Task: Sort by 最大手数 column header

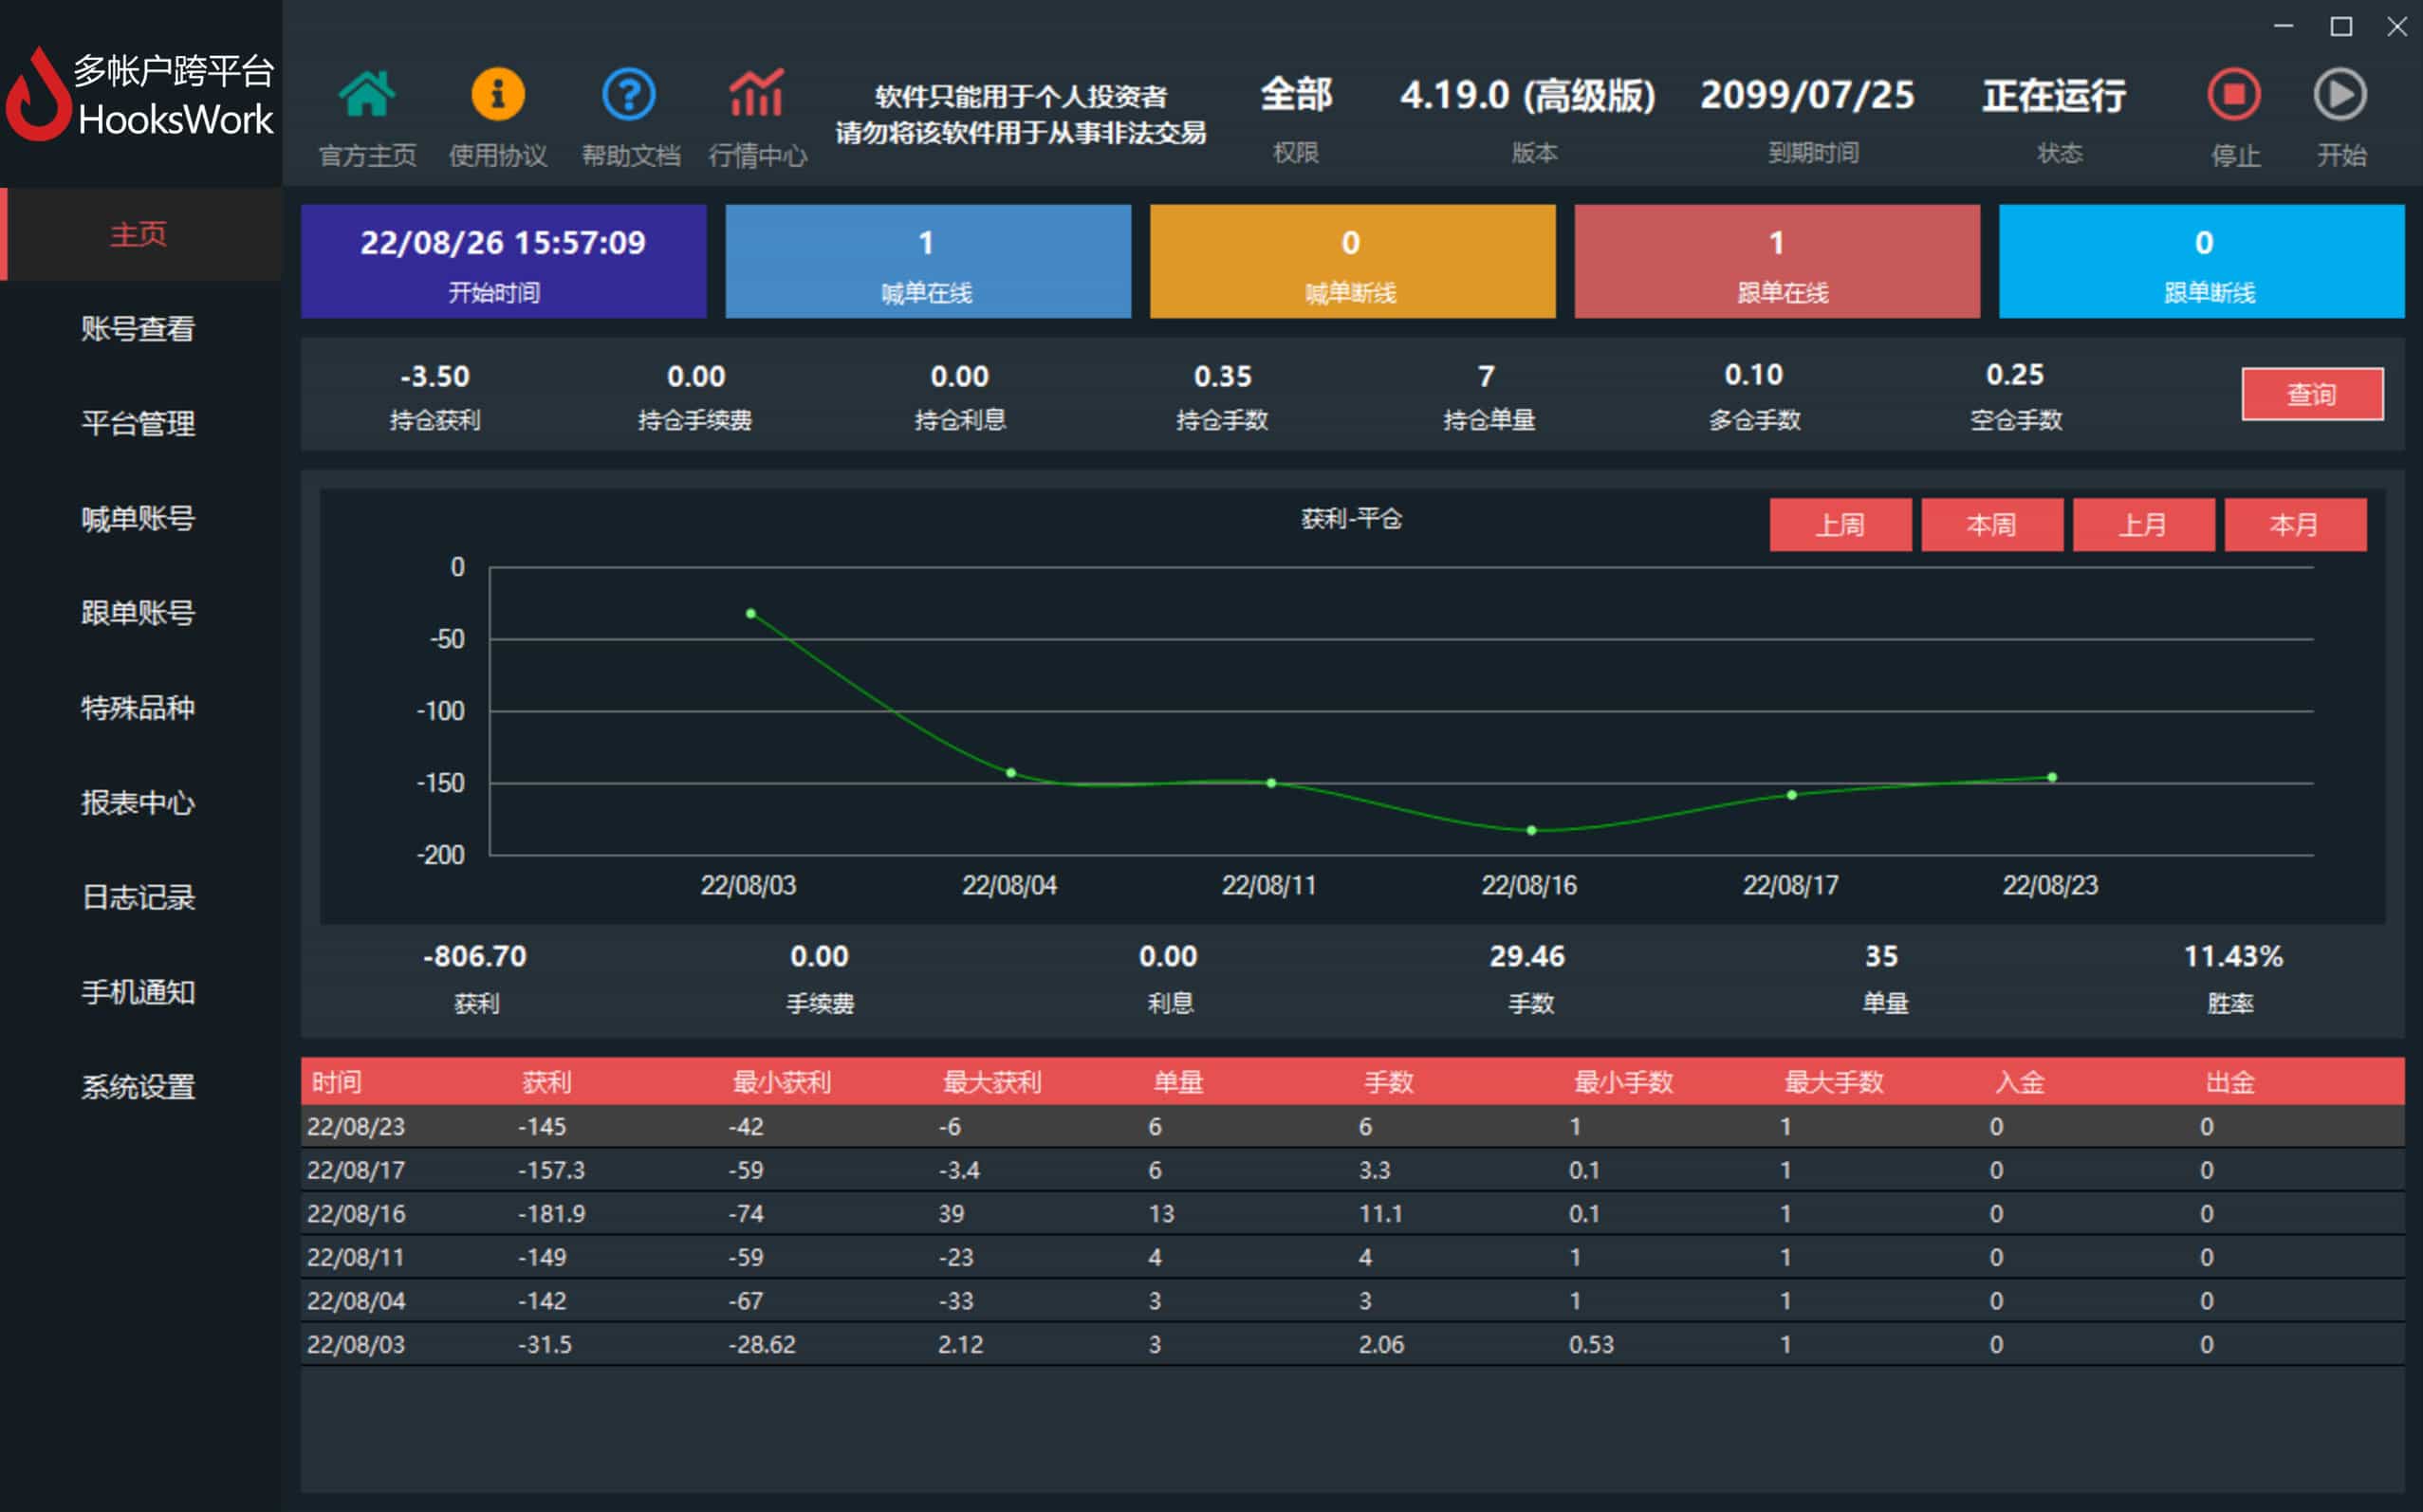Action: (x=1834, y=1081)
